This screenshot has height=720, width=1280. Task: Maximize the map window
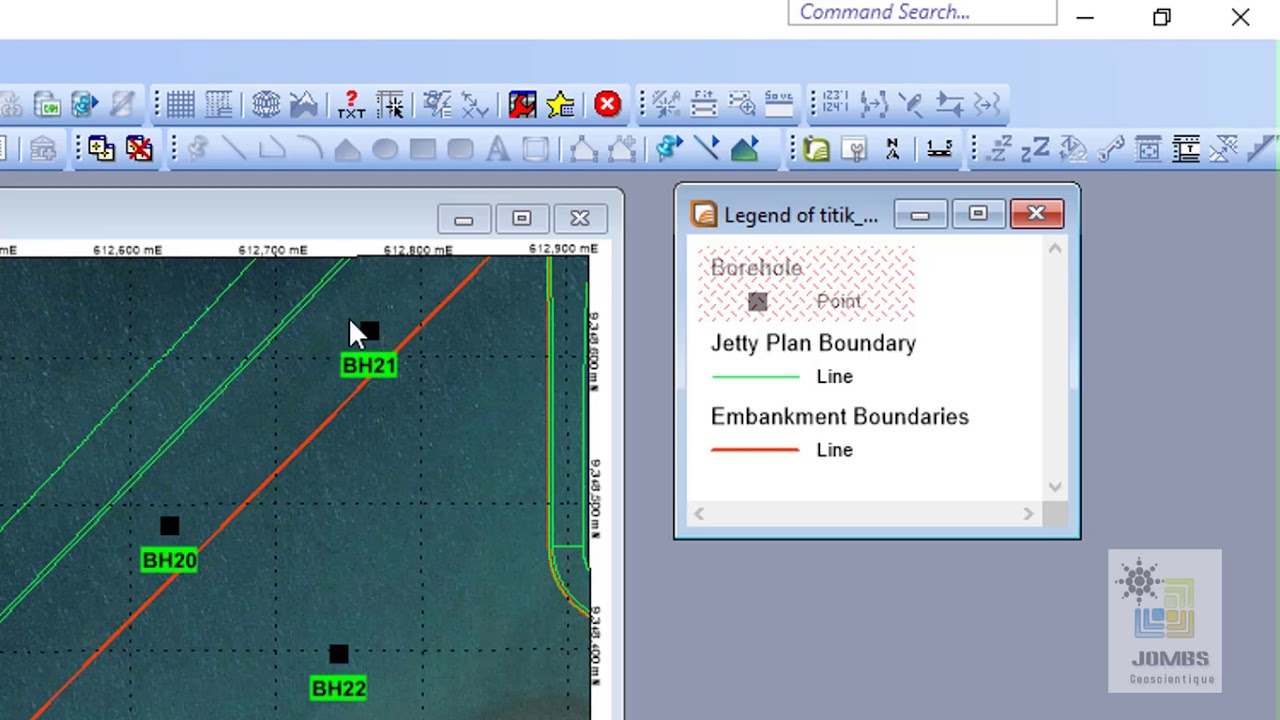(x=521, y=218)
